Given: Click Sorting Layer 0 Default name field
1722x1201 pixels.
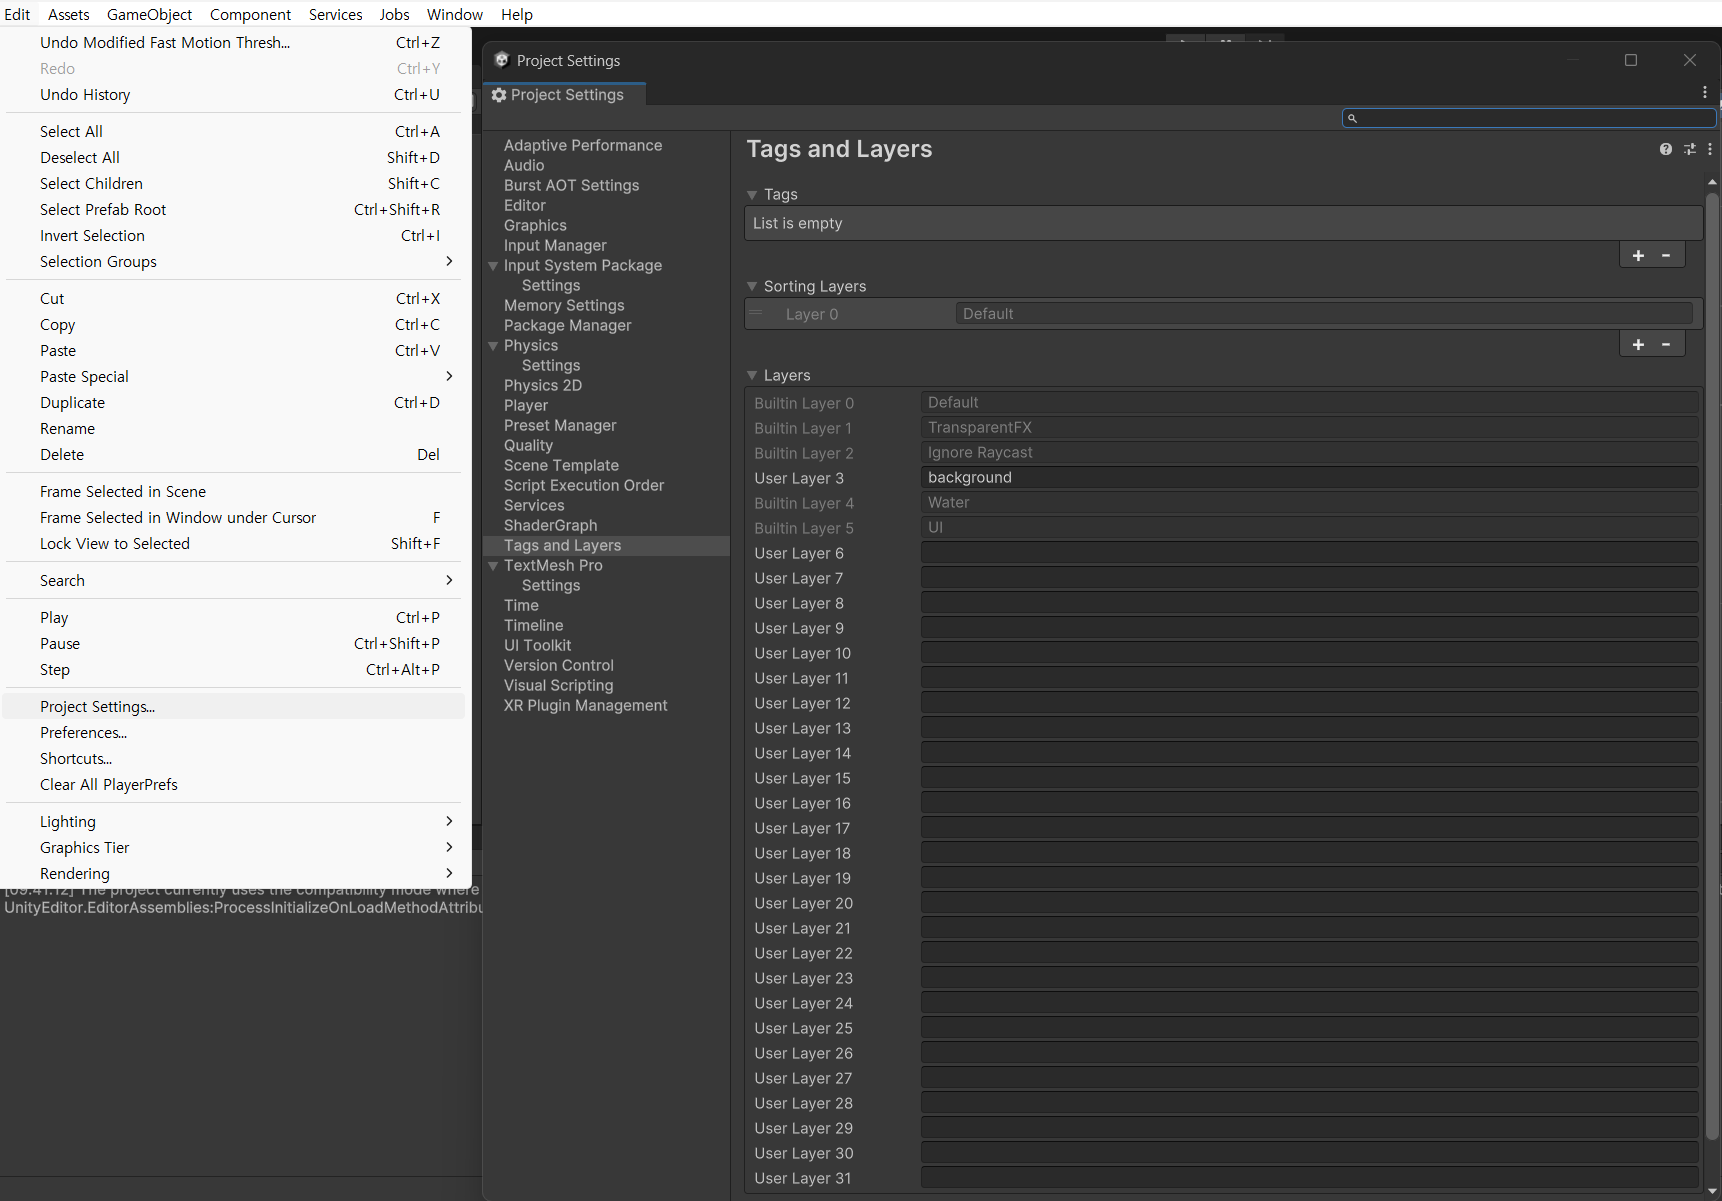Looking at the screenshot, I should point(1323,314).
